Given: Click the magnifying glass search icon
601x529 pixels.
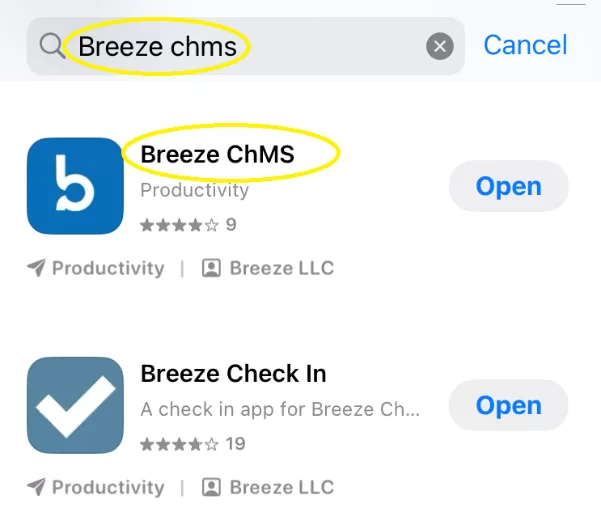Looking at the screenshot, I should 51,46.
